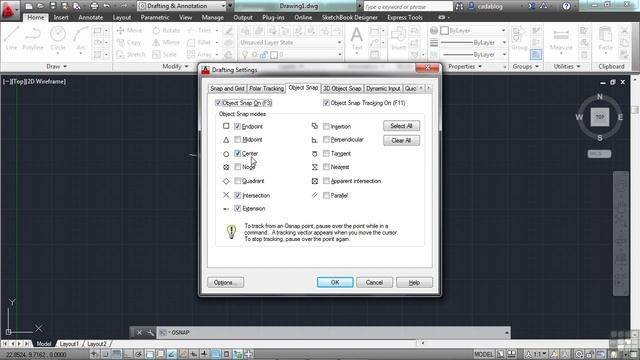This screenshot has height=360, width=640.
Task: Click the TOP face of the ViewCube
Action: 600,117
